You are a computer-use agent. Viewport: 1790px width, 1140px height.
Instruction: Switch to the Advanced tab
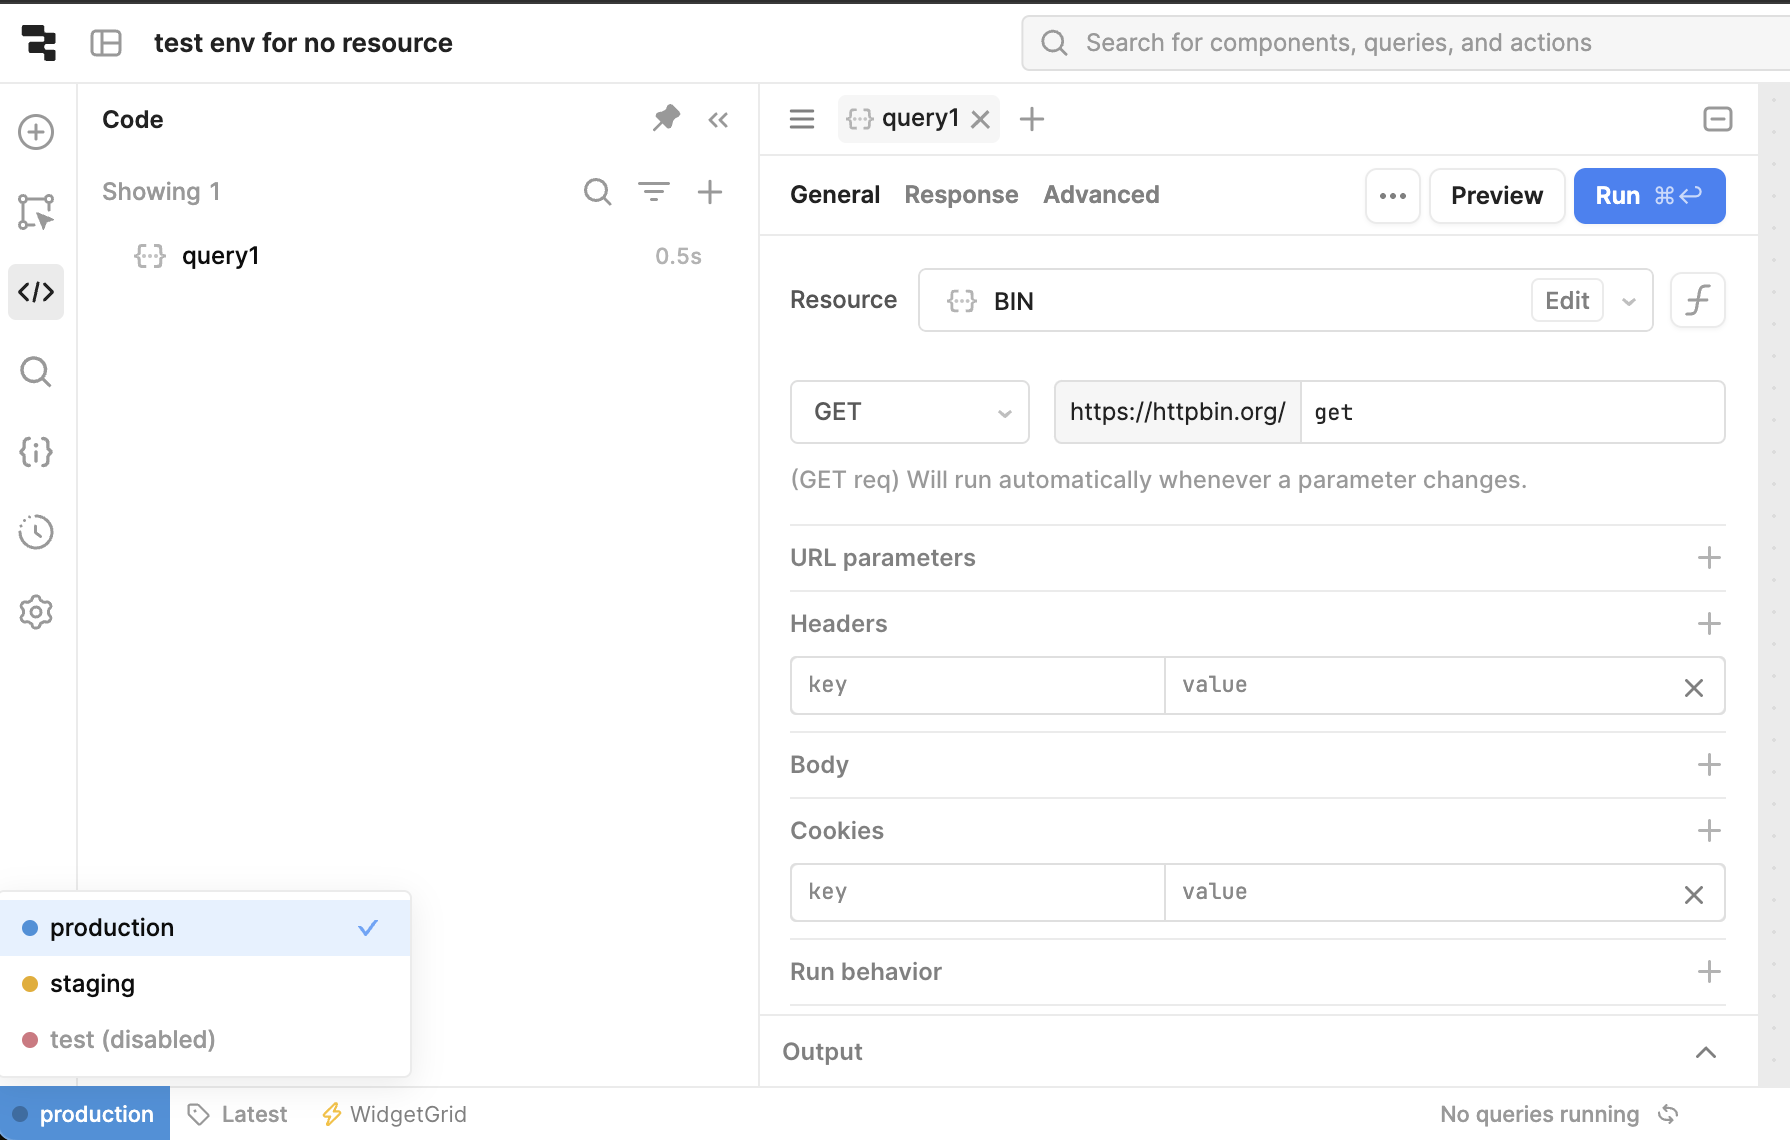1100,194
